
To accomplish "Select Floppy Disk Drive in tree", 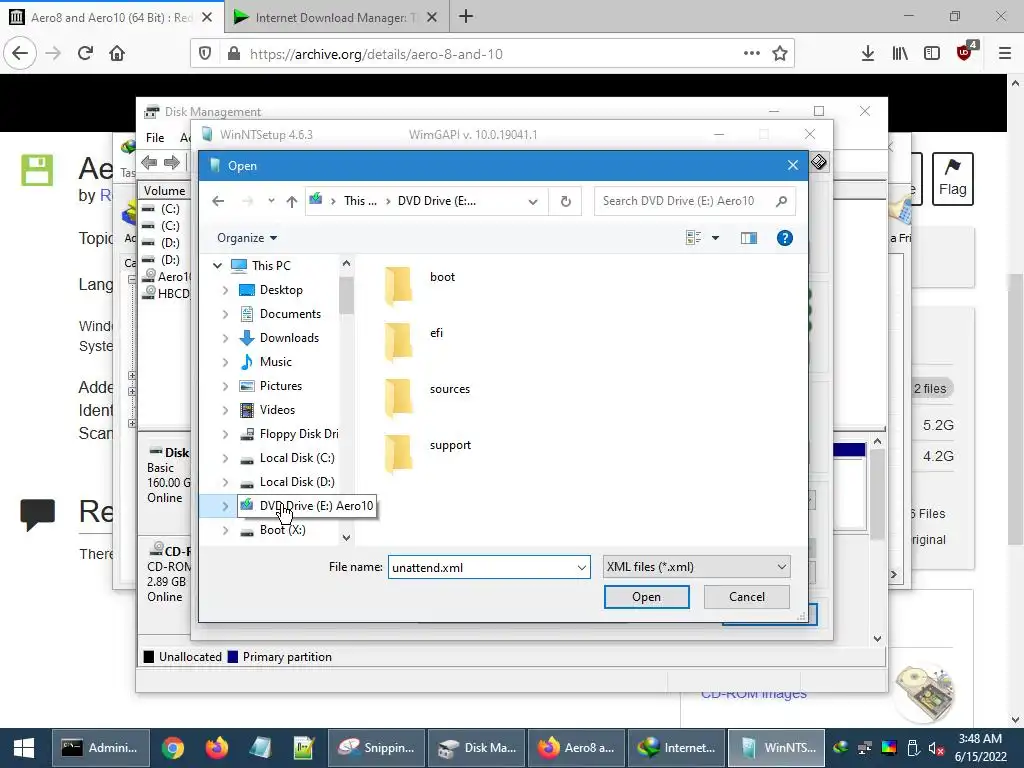I will click(x=289, y=434).
